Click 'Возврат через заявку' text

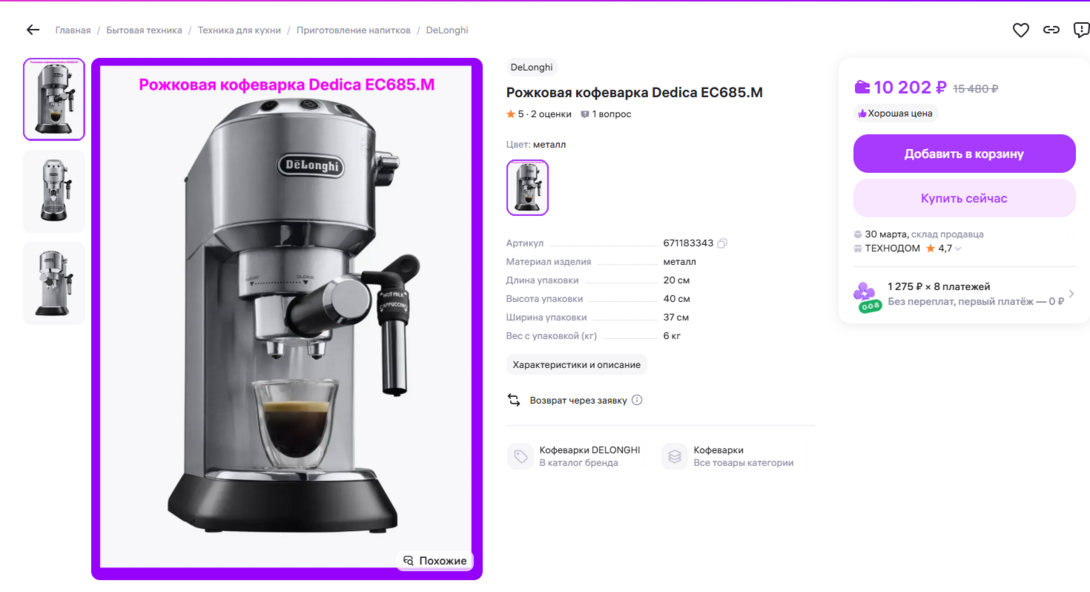[578, 400]
